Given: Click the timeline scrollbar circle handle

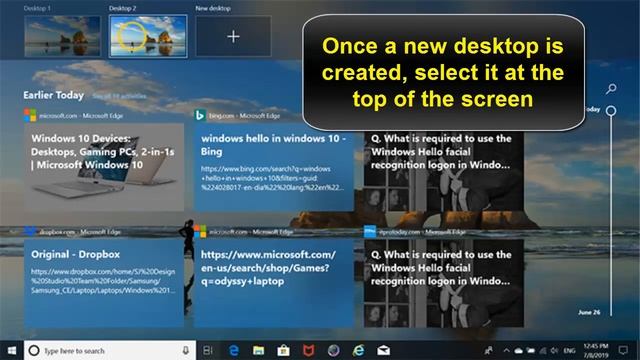Looking at the screenshot, I should [611, 111].
